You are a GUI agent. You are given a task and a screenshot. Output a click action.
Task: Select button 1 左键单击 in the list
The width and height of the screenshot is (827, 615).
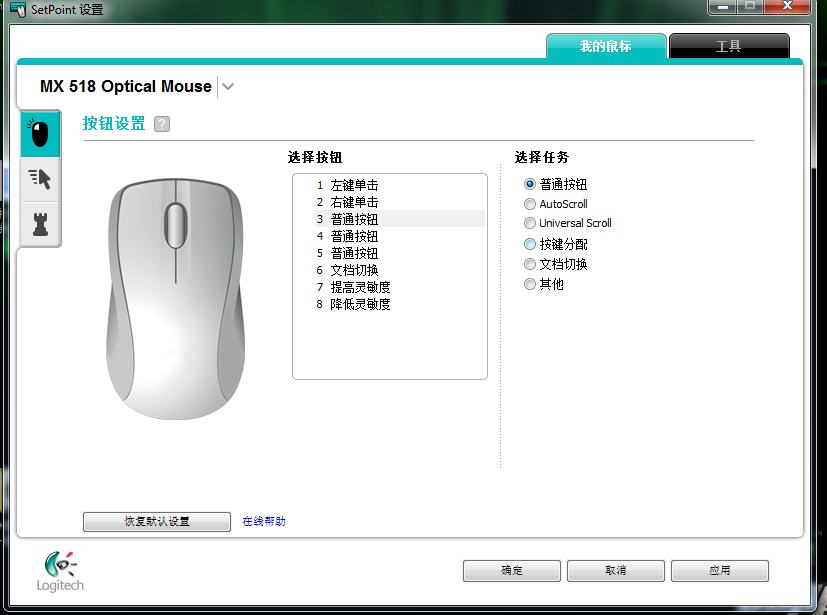pos(399,185)
